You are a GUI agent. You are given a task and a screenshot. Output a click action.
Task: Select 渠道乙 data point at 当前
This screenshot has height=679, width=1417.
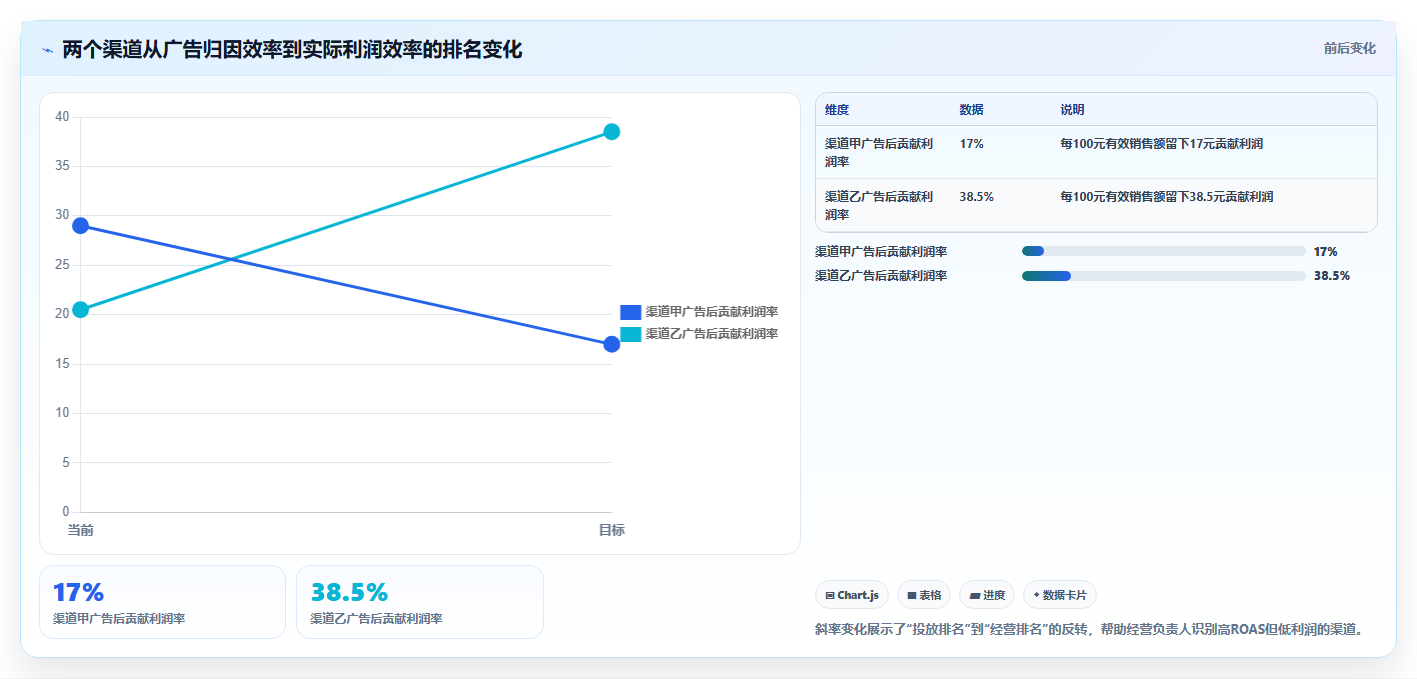point(81,310)
